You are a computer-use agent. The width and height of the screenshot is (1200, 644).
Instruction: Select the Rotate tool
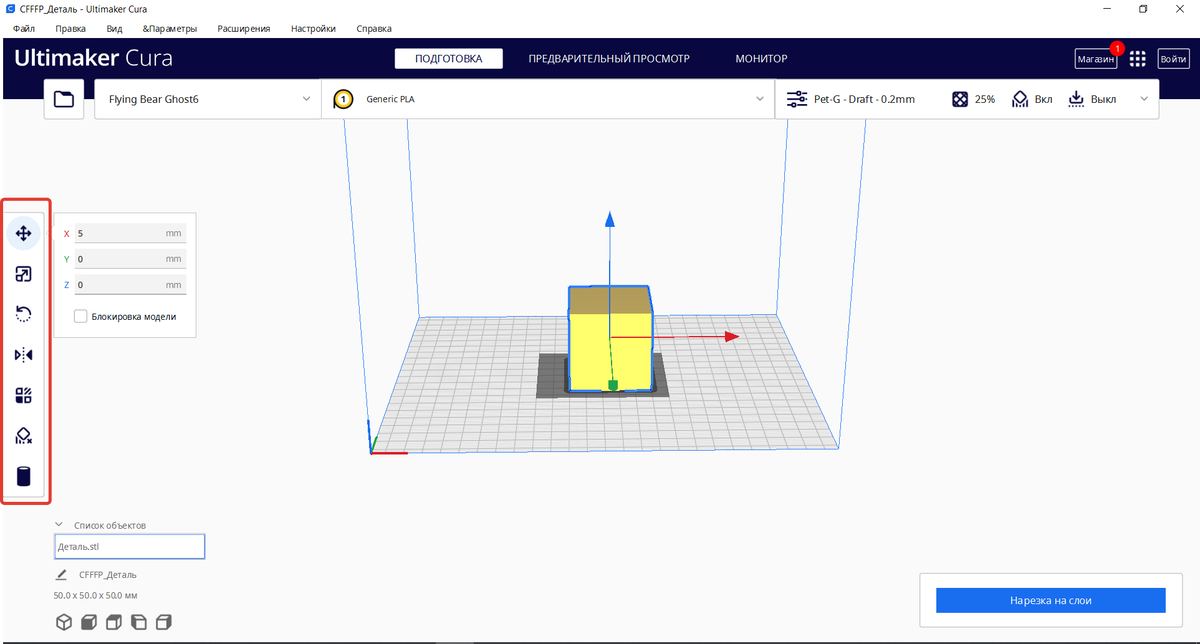(24, 314)
